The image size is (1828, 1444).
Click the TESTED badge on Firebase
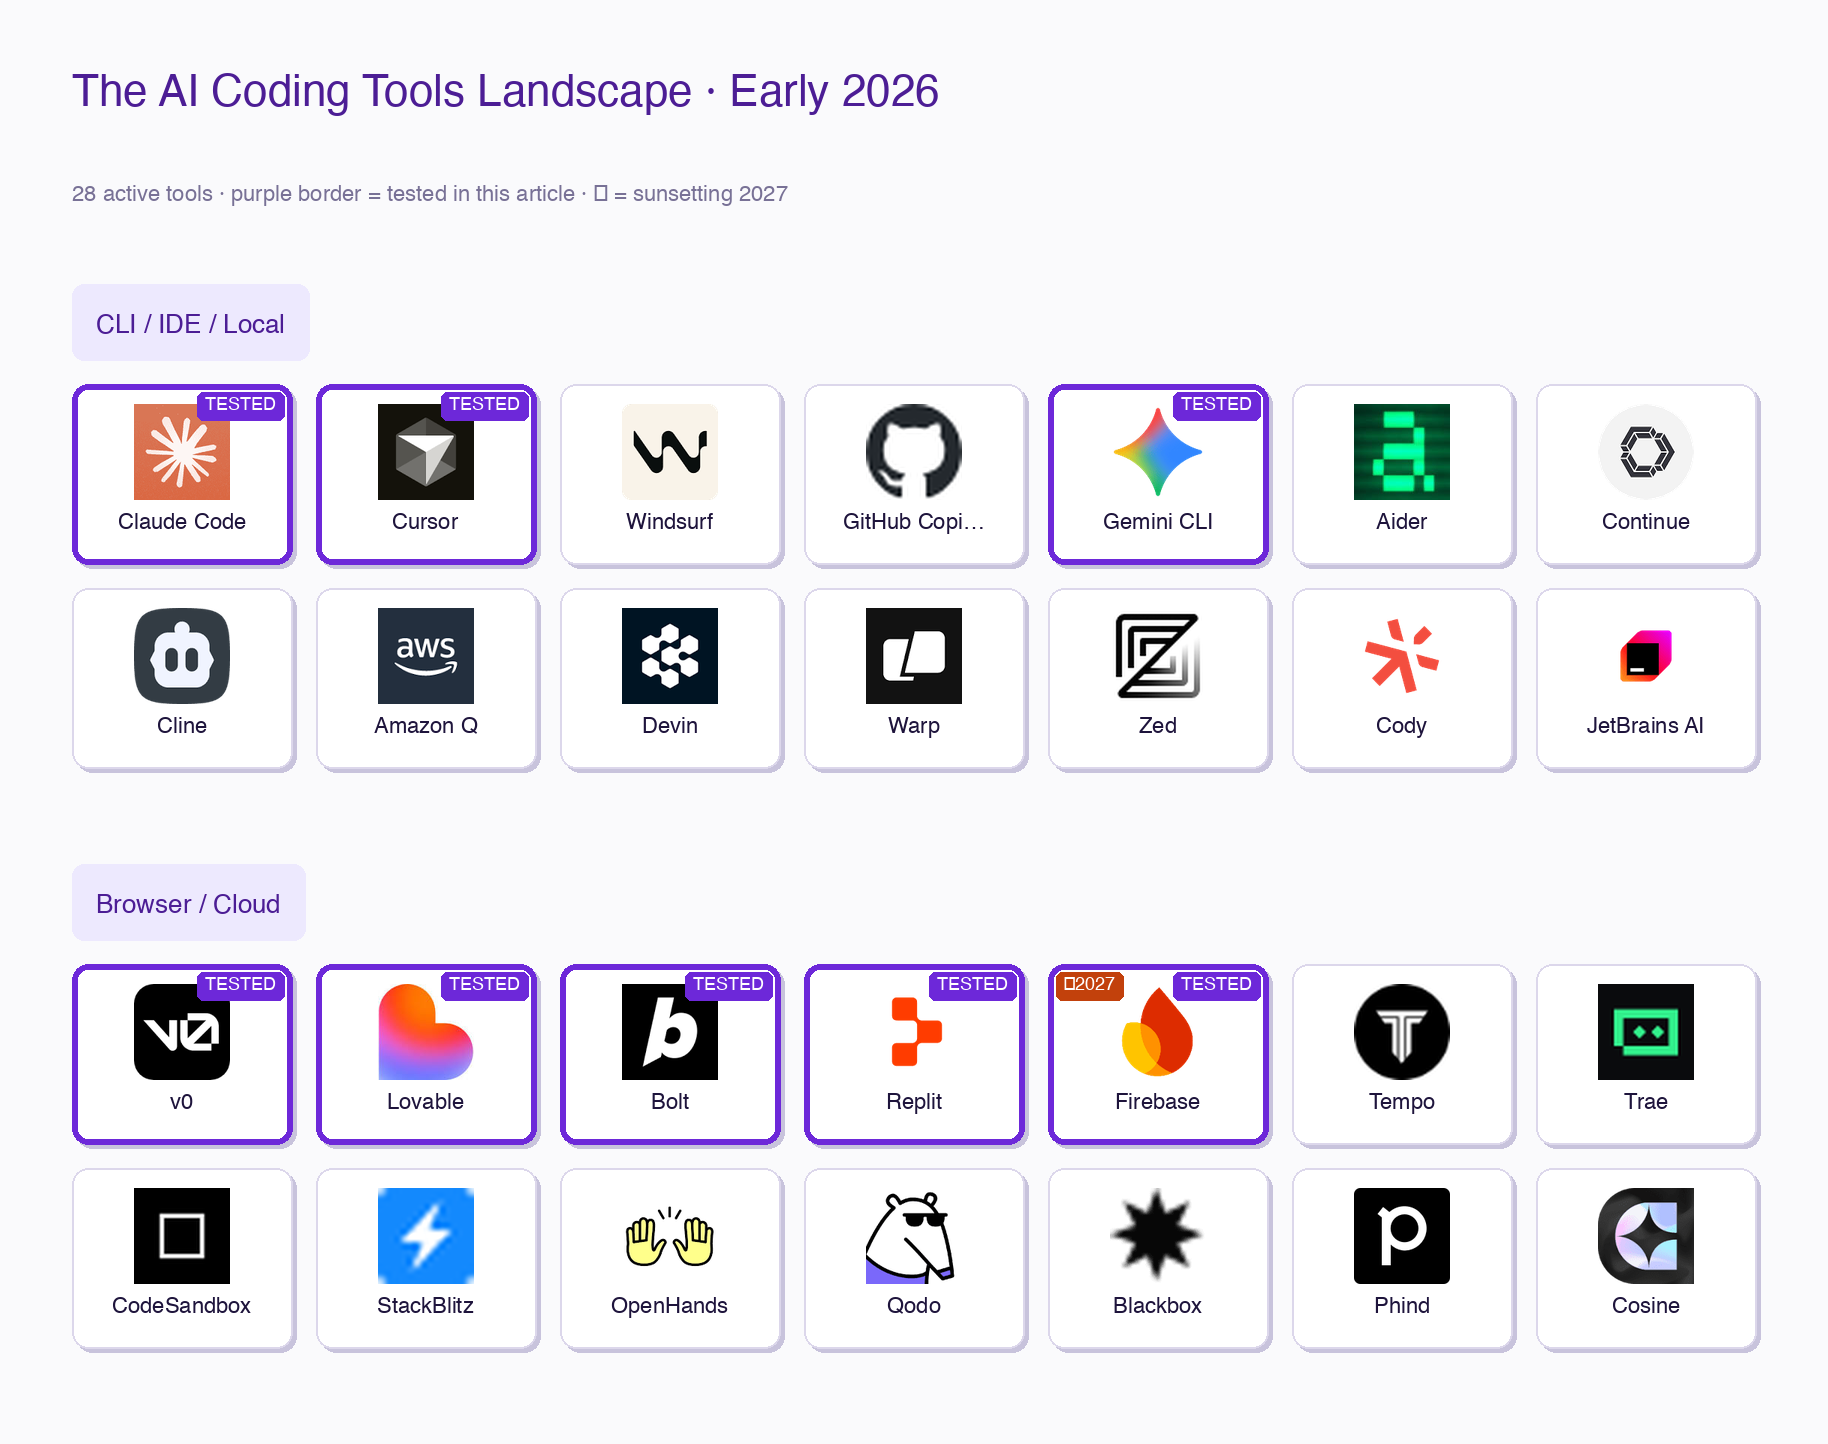click(x=1217, y=984)
